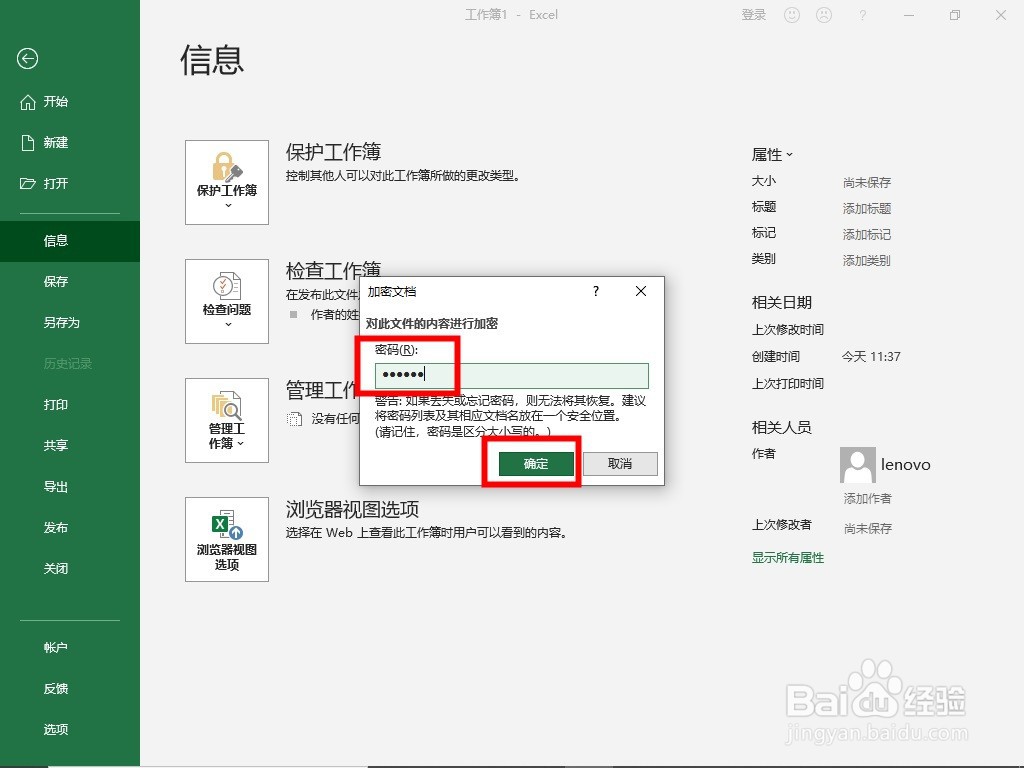Click the lenovo author name
This screenshot has width=1024, height=768.
pyautogui.click(x=906, y=465)
